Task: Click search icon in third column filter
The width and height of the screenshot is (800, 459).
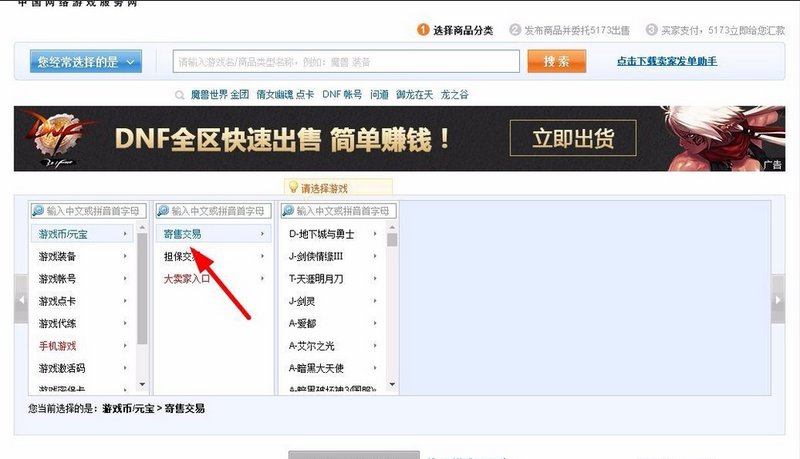Action: [288, 211]
